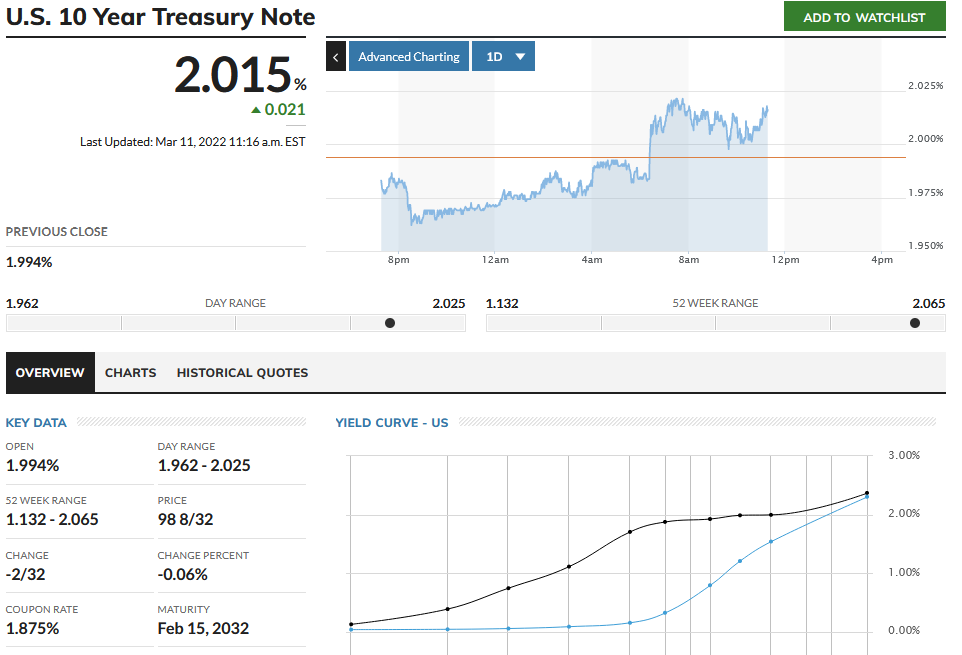This screenshot has height=655, width=962.
Task: Open the Historical Quotes tab
Action: pos(242,372)
